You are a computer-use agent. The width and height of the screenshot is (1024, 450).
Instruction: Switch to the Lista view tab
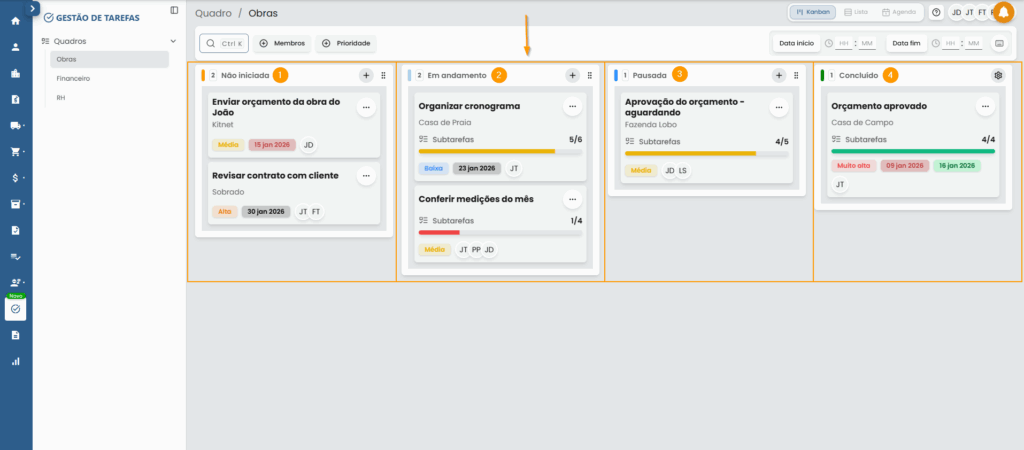coord(855,12)
